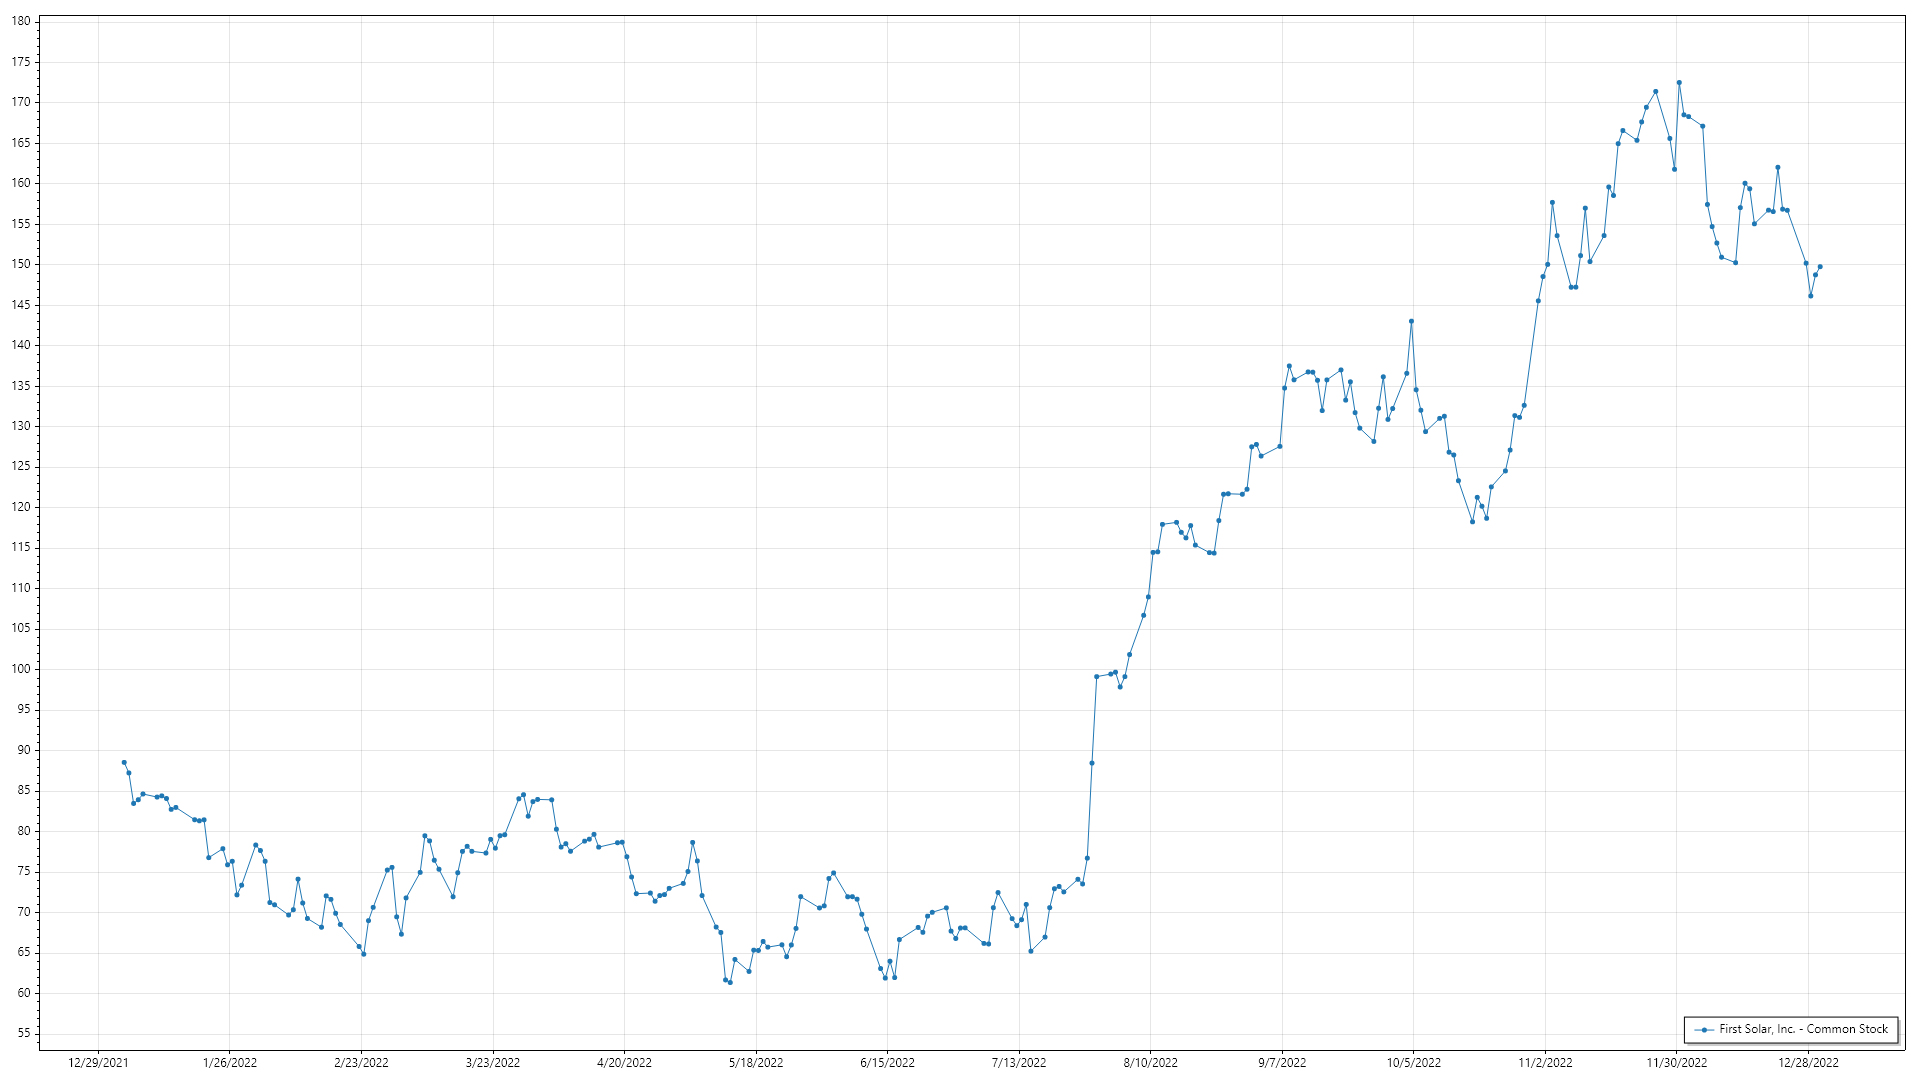Click the 55 value on the y-axis
The image size is (1920, 1080).
coord(23,1033)
